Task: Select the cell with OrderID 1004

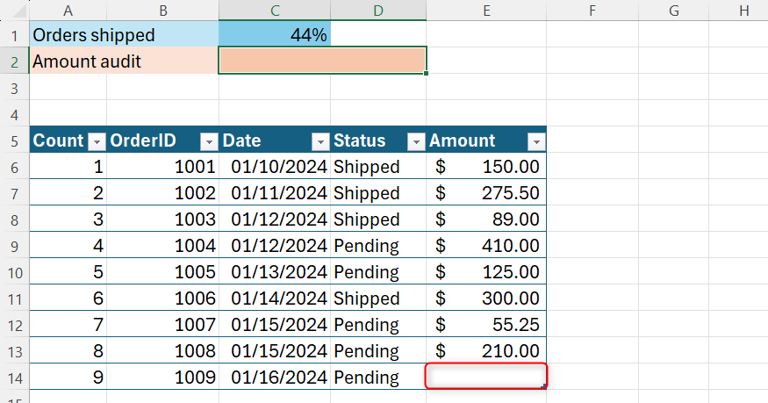Action: pos(163,245)
